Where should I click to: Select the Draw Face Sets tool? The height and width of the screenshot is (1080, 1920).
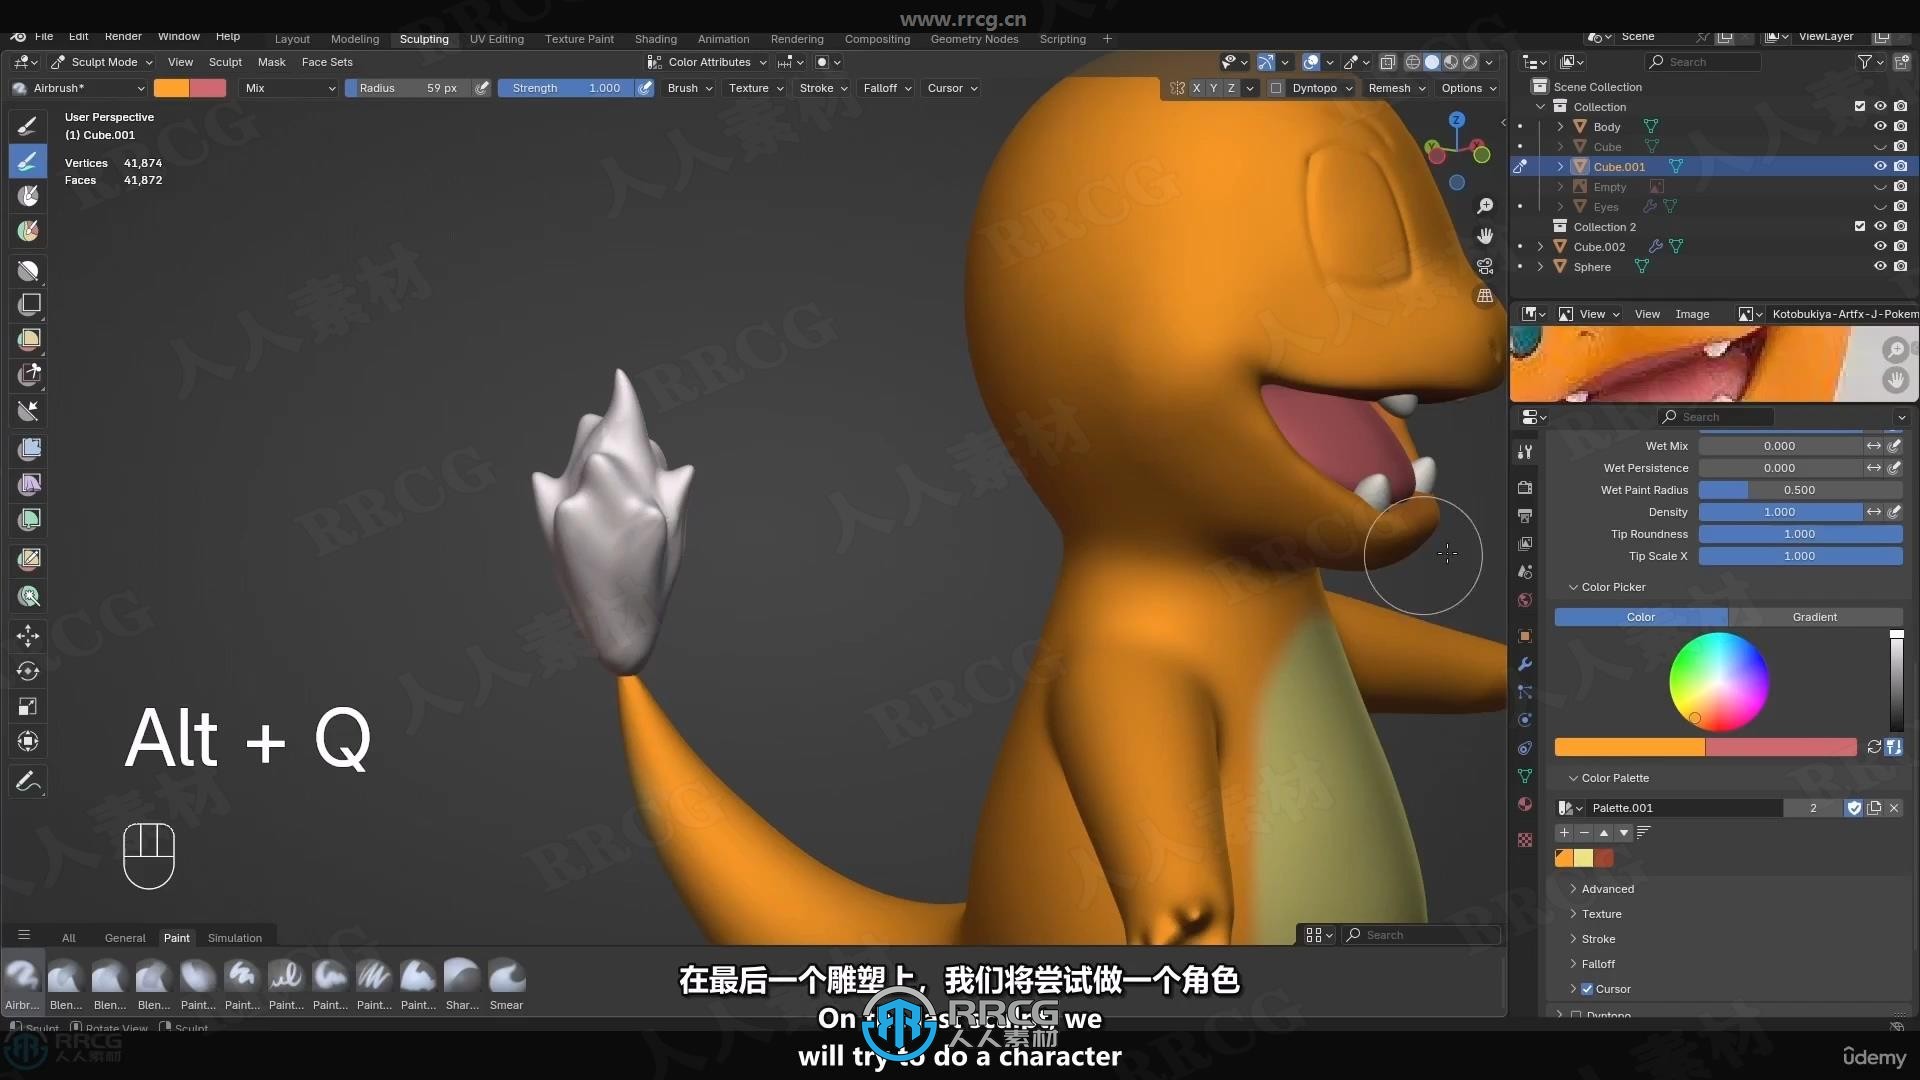(28, 231)
